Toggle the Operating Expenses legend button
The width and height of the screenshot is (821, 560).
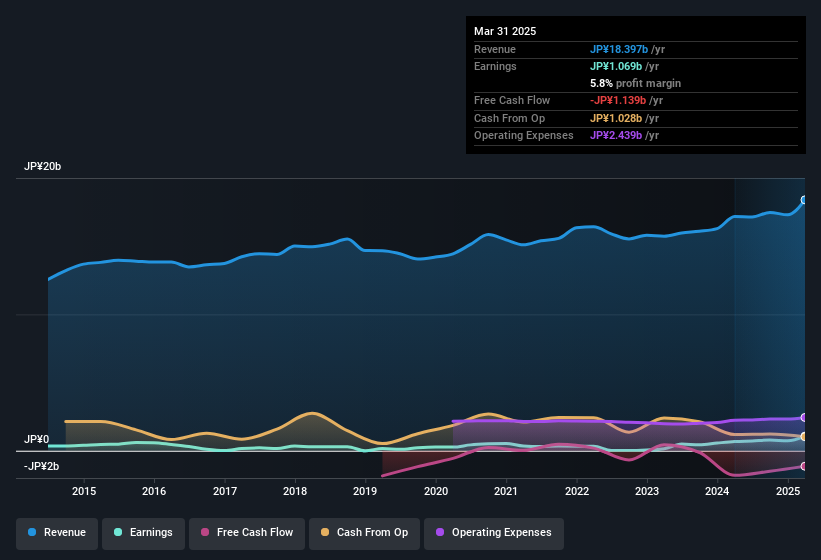pyautogui.click(x=494, y=533)
